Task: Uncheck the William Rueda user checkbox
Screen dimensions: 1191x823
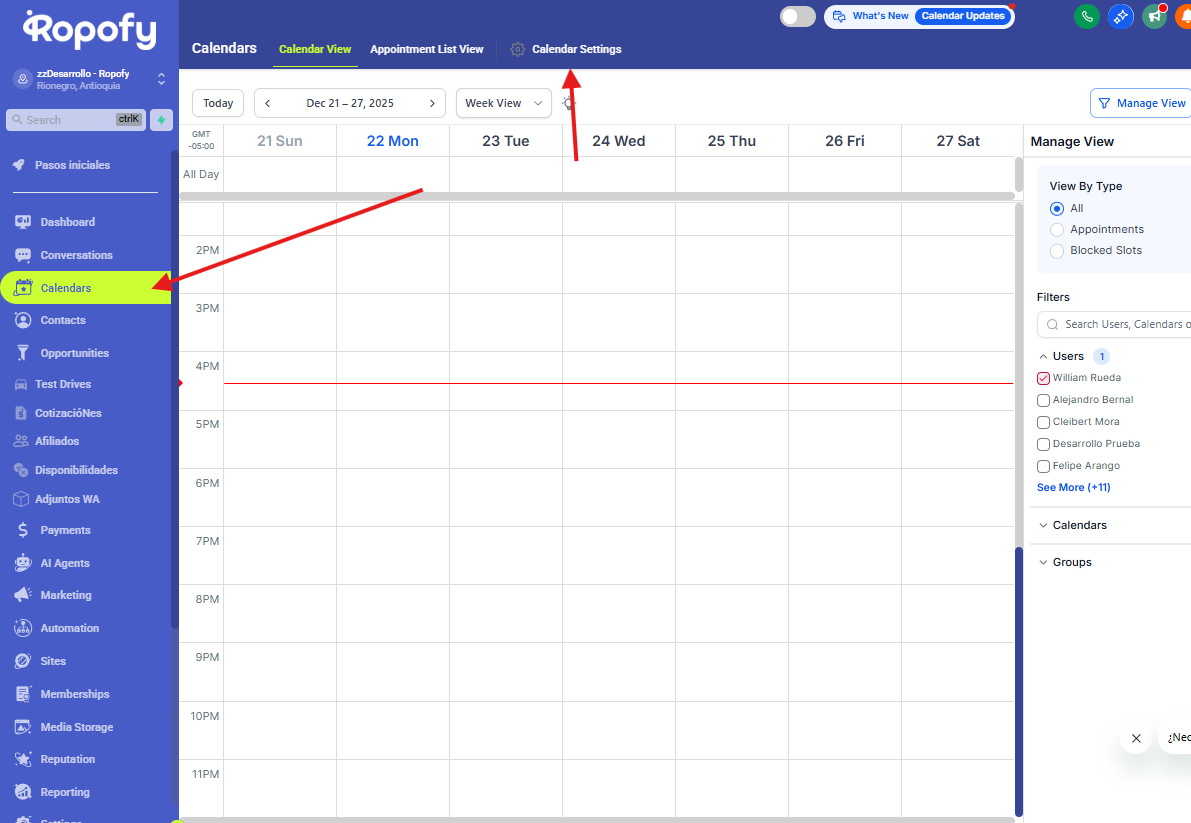Action: pyautogui.click(x=1043, y=378)
